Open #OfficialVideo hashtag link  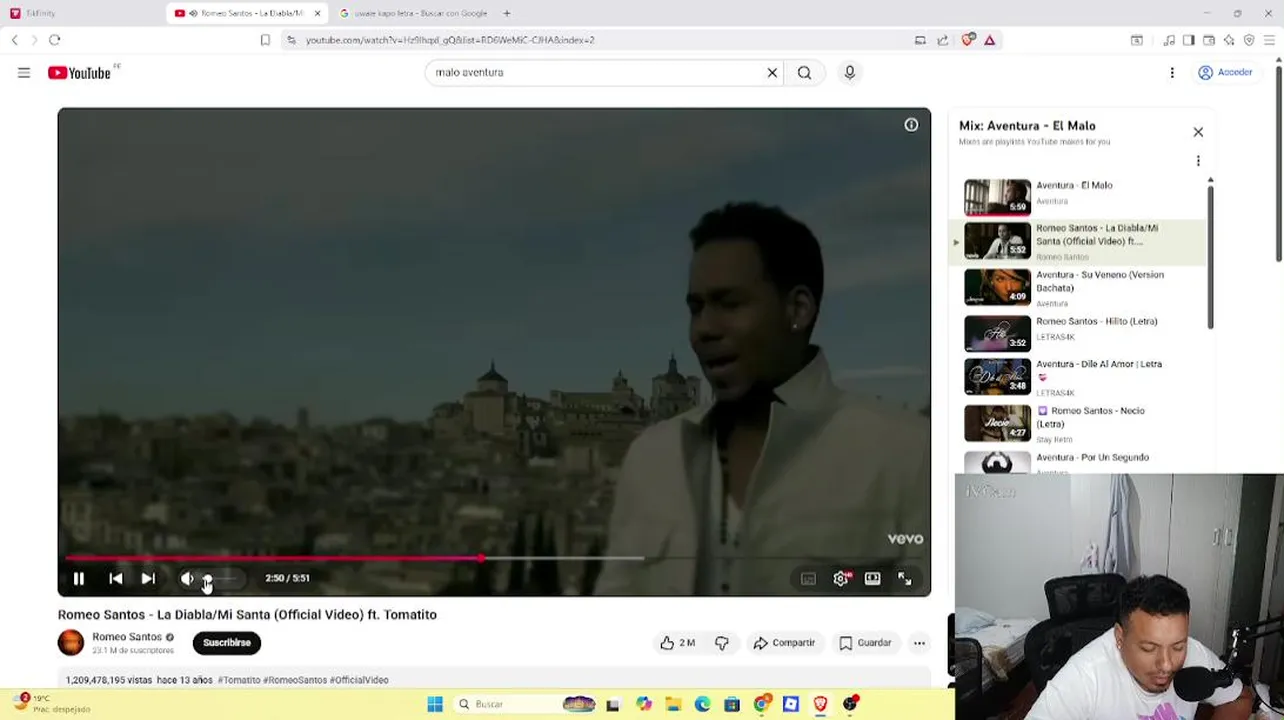click(359, 680)
